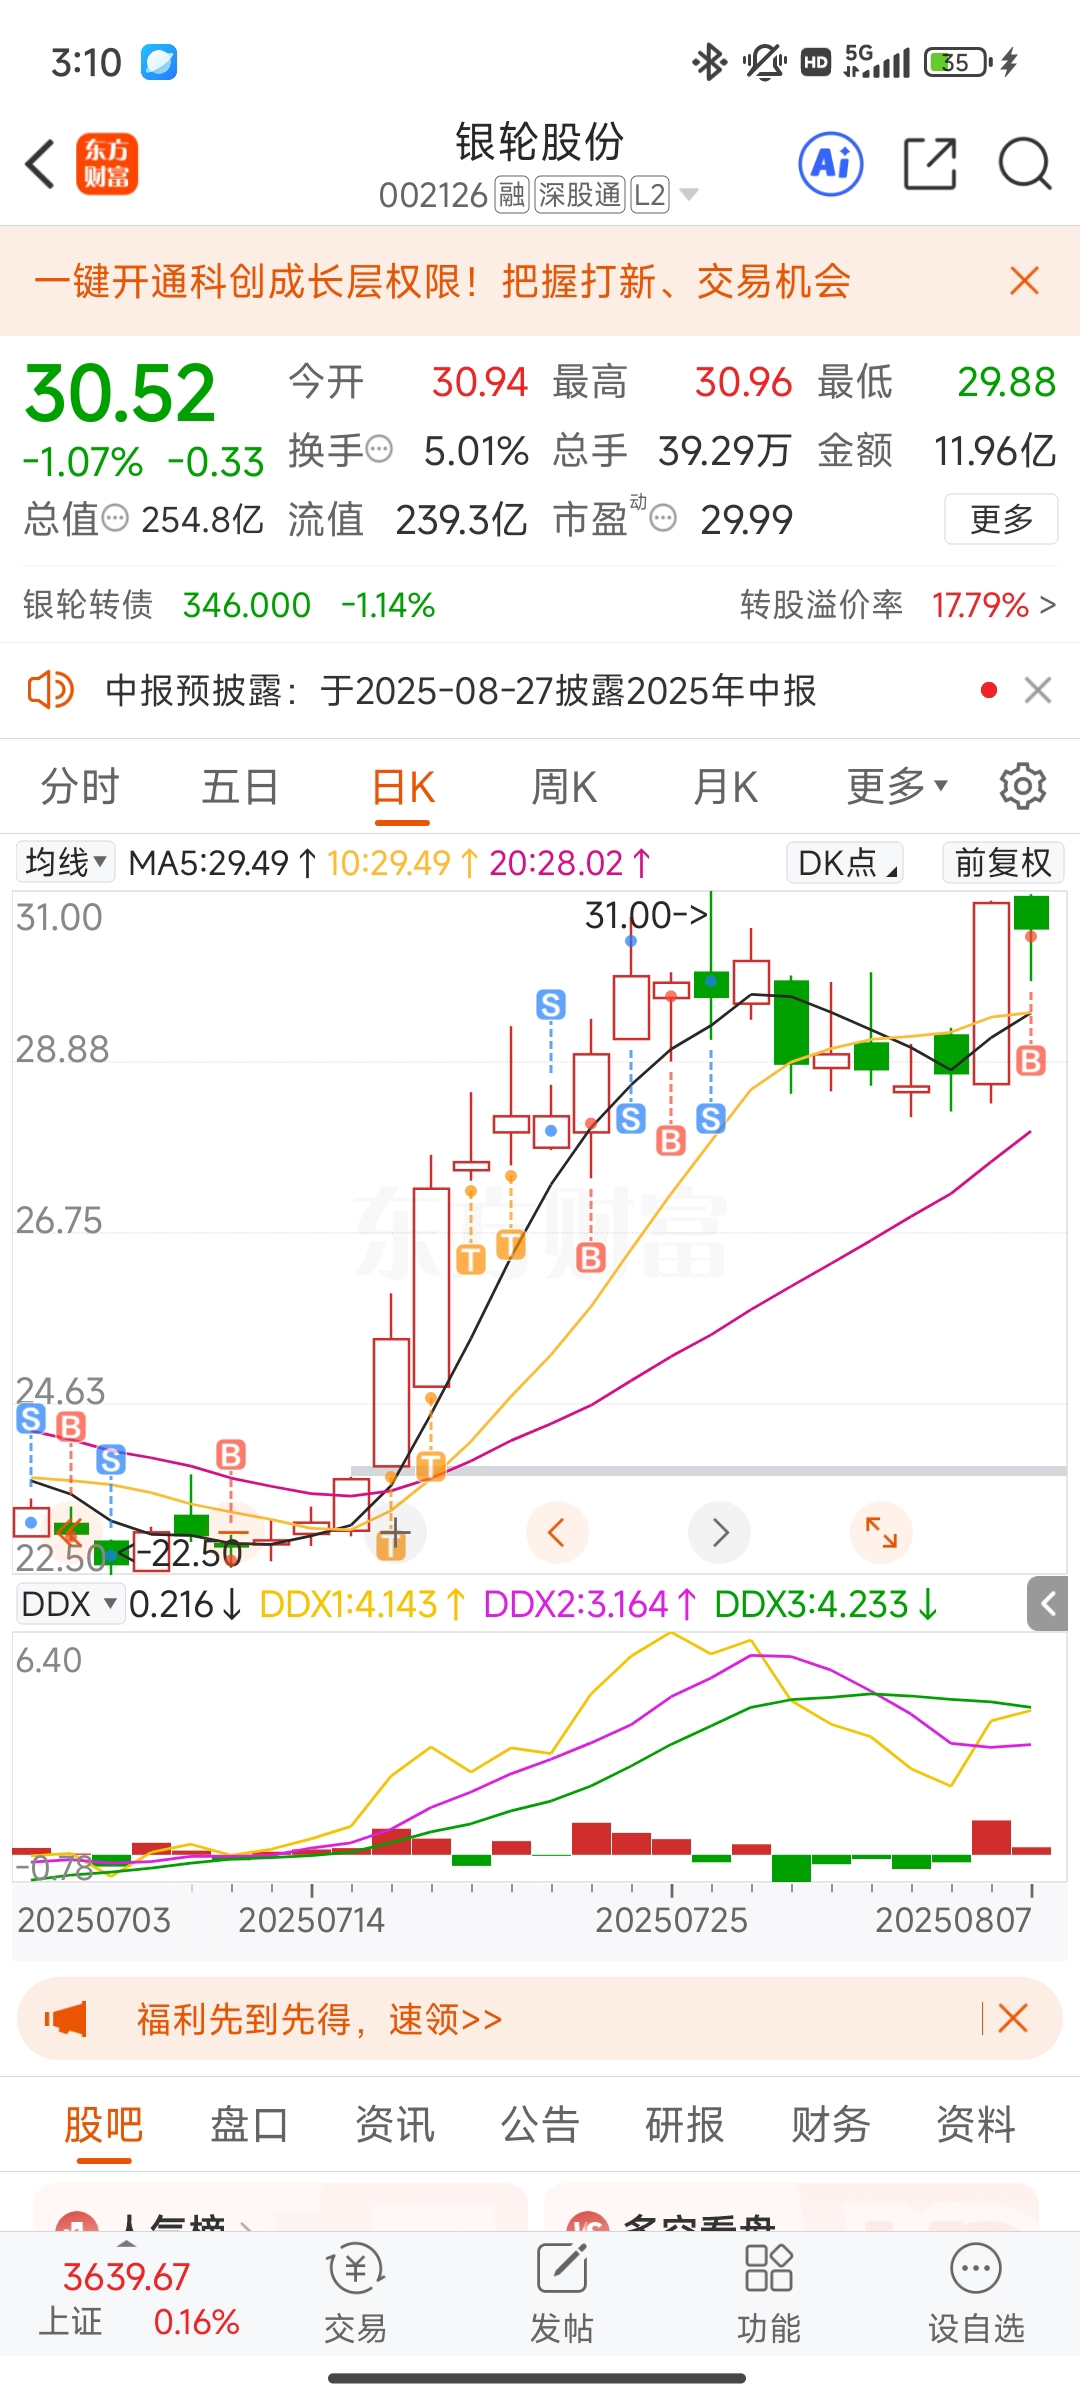
Task: Tap the promo banner text 一键开通科创成长层权限
Action: [x=442, y=281]
